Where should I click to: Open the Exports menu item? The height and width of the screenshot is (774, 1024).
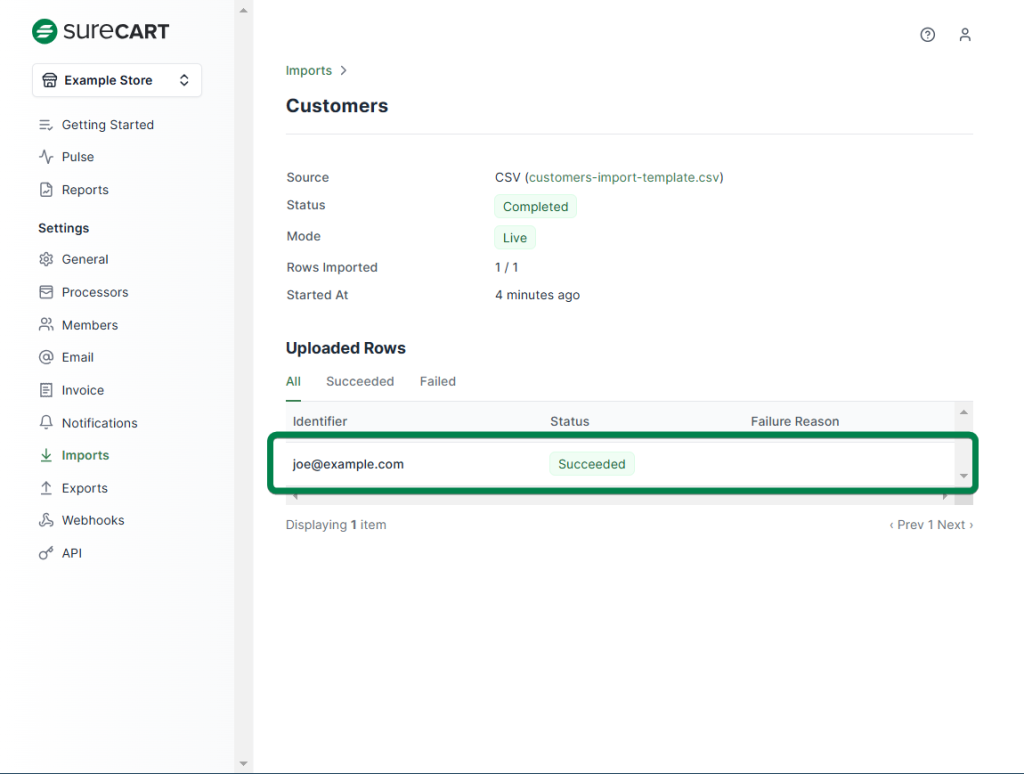click(x=84, y=488)
